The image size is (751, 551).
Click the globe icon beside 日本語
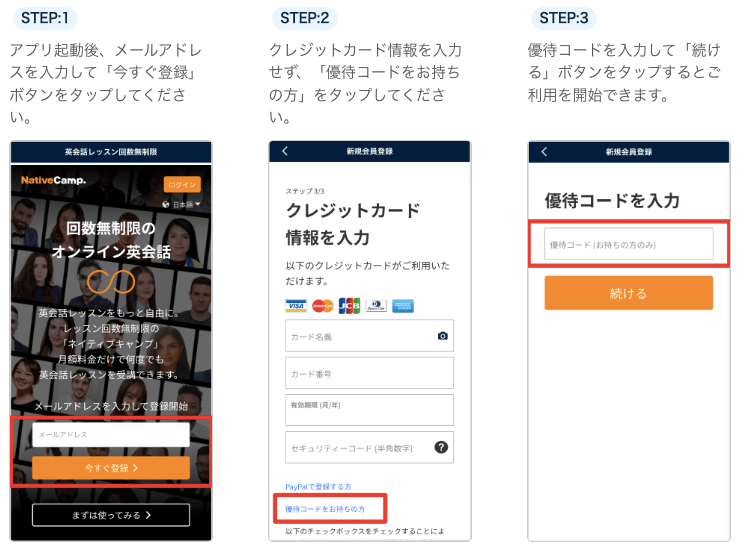coord(166,205)
